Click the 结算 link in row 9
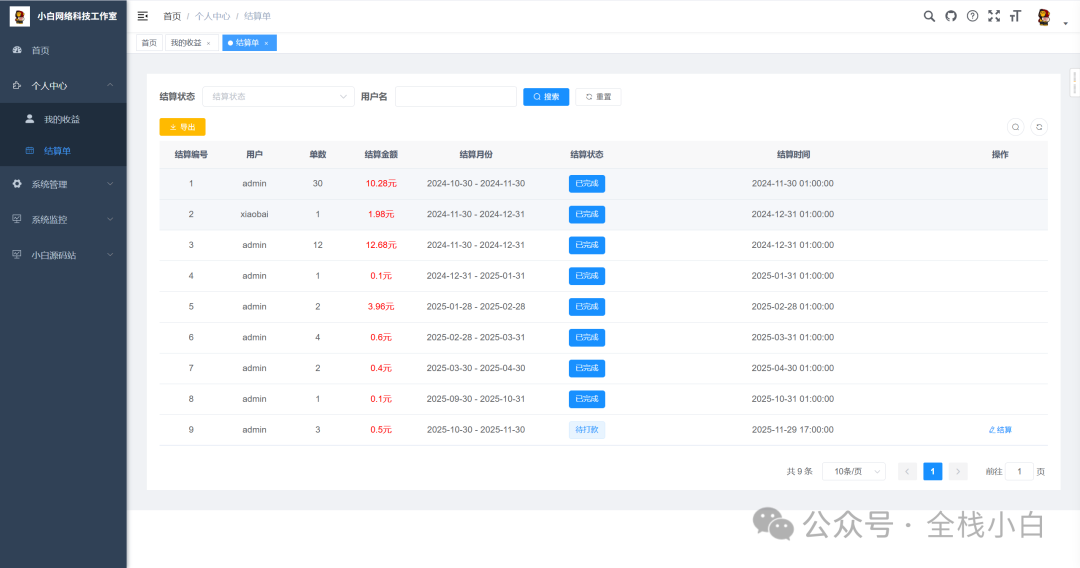This screenshot has height=568, width=1080. point(1000,430)
